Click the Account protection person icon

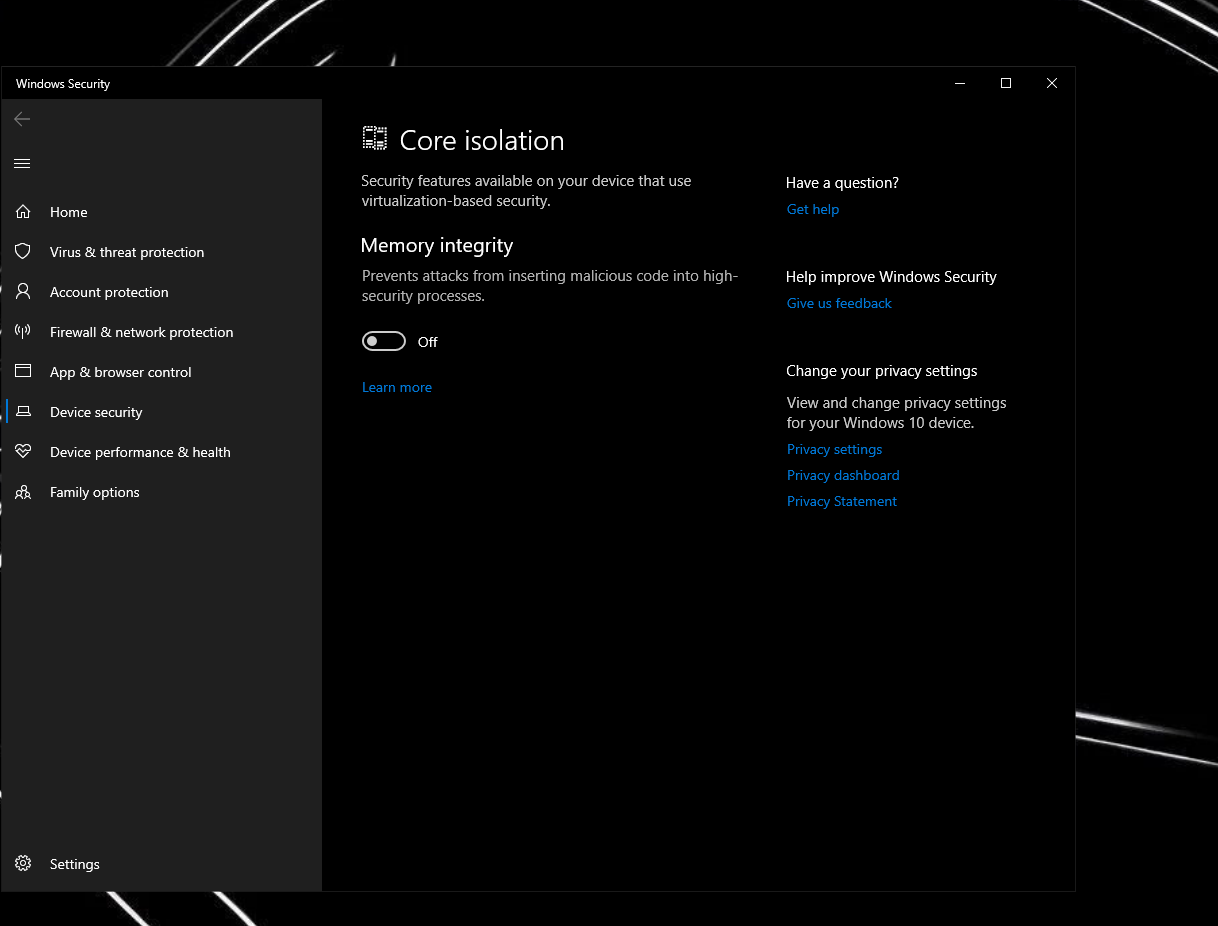pyautogui.click(x=23, y=292)
